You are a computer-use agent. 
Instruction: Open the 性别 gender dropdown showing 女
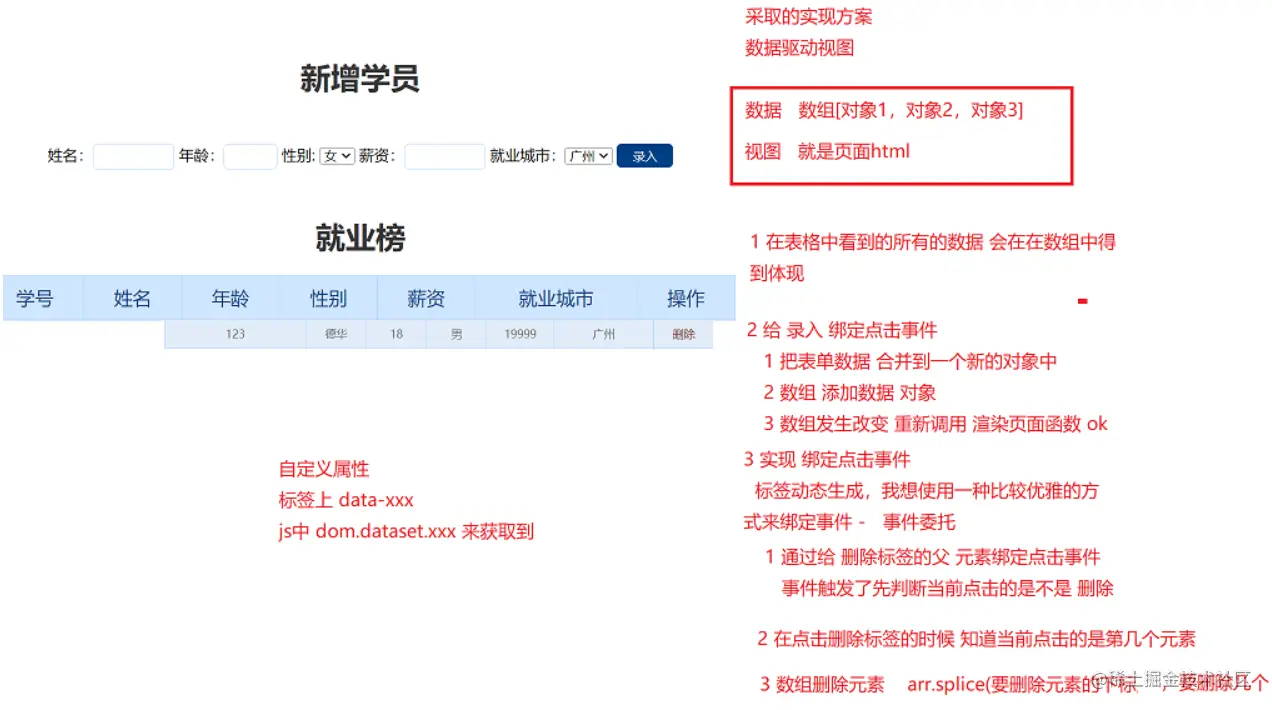pos(337,156)
